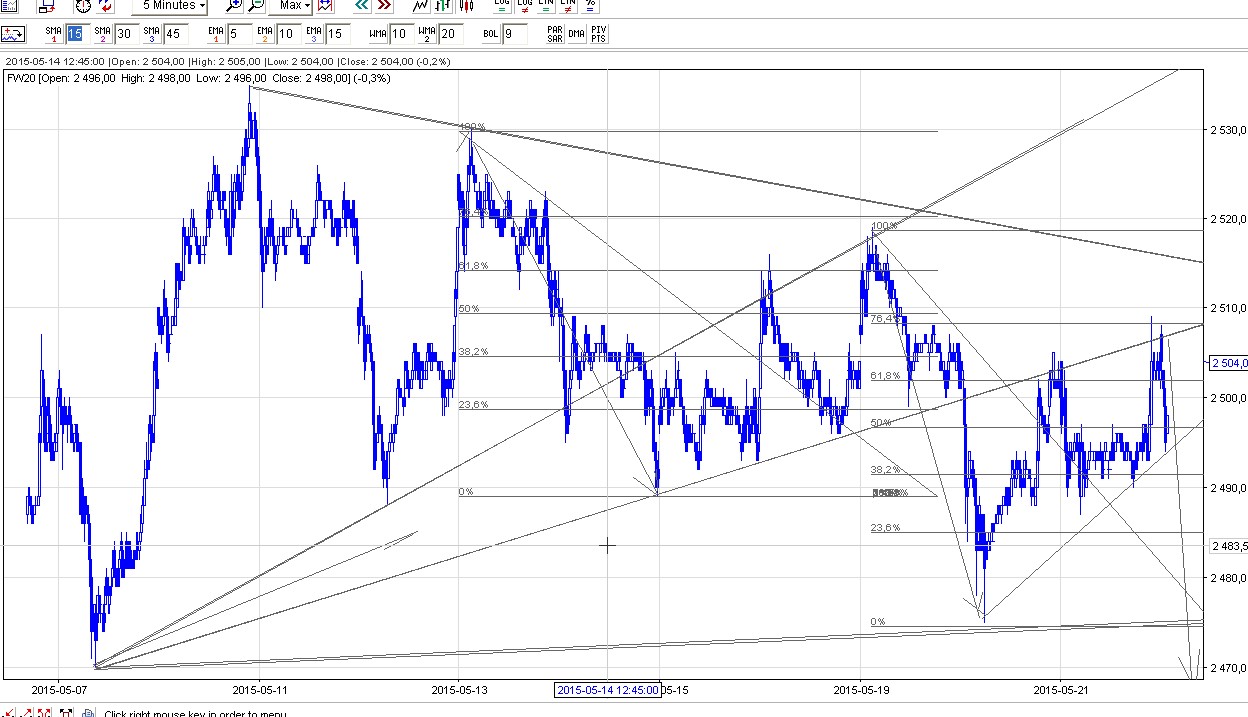
Task: Toggle the WMA 2 indicator
Action: (427, 34)
